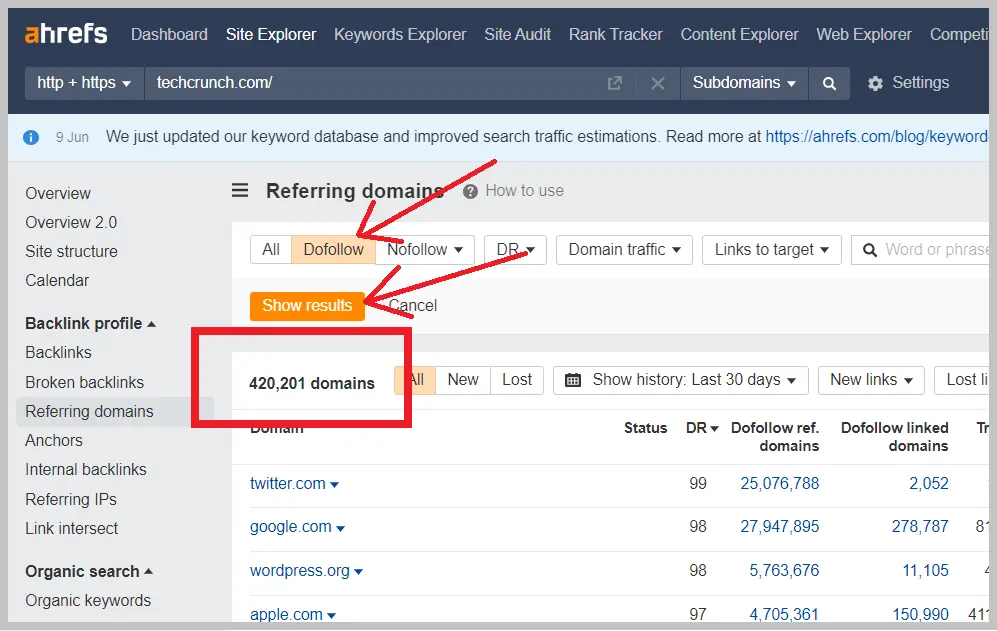Open Referring IPs in sidebar
Image resolution: width=997 pixels, height=631 pixels.
(x=71, y=499)
